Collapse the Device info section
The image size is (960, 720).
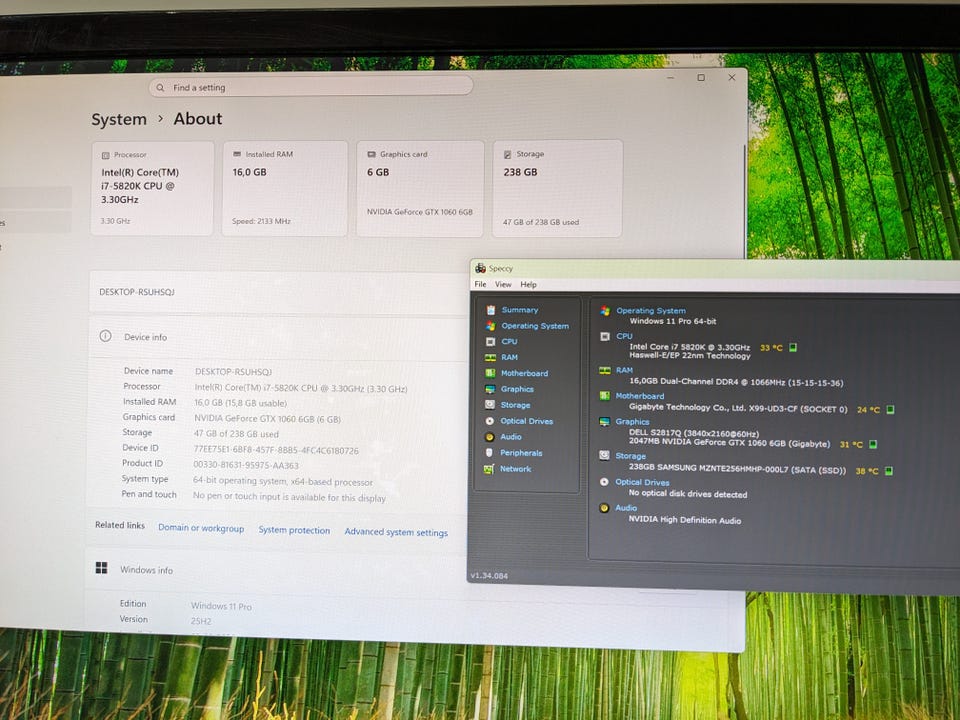(x=279, y=337)
